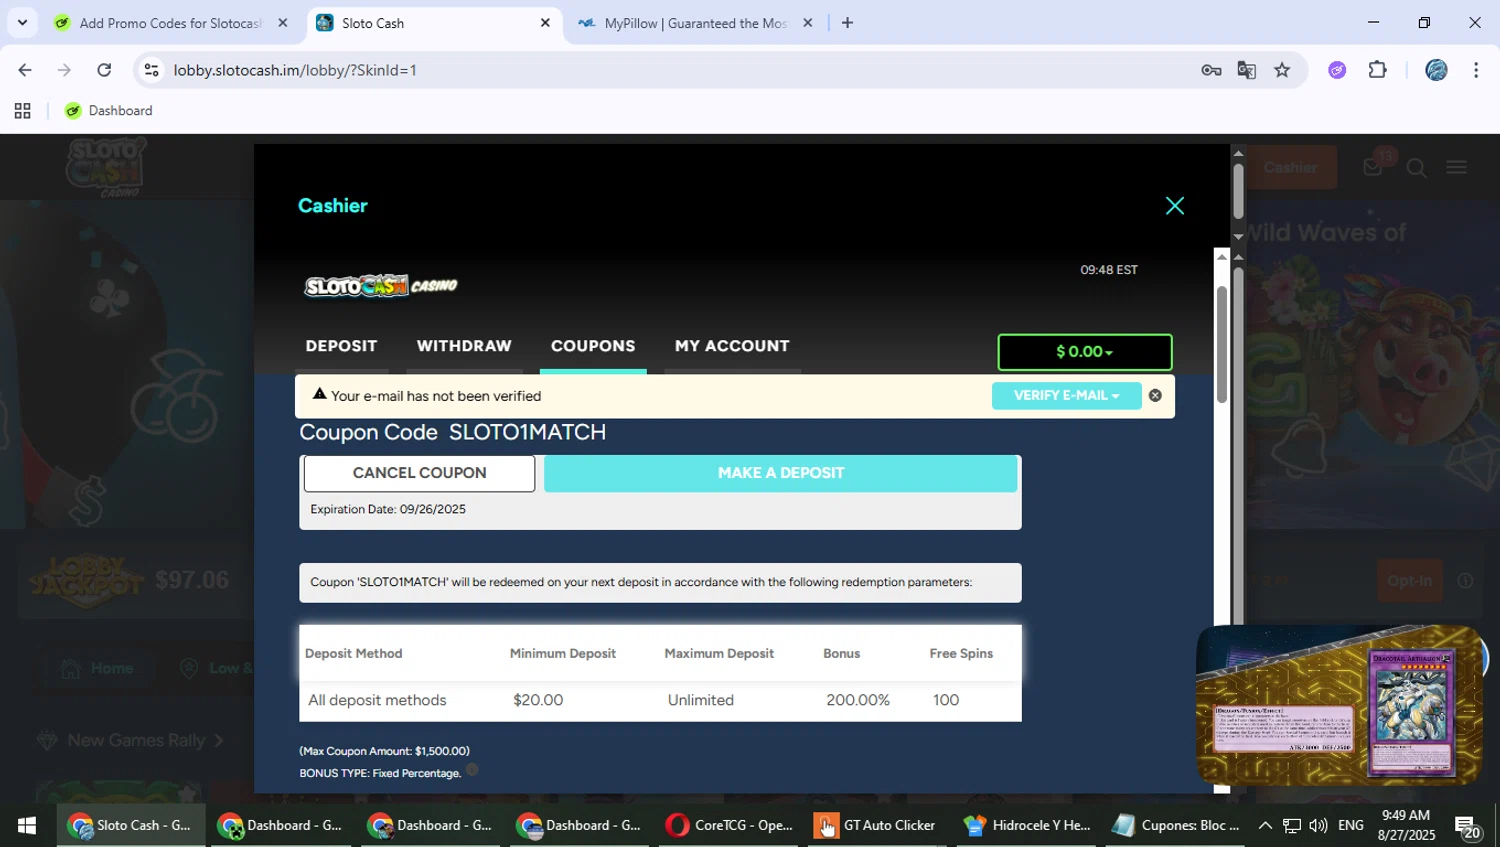Click the volume speaker tray icon
This screenshot has height=847, width=1500.
click(x=1318, y=826)
